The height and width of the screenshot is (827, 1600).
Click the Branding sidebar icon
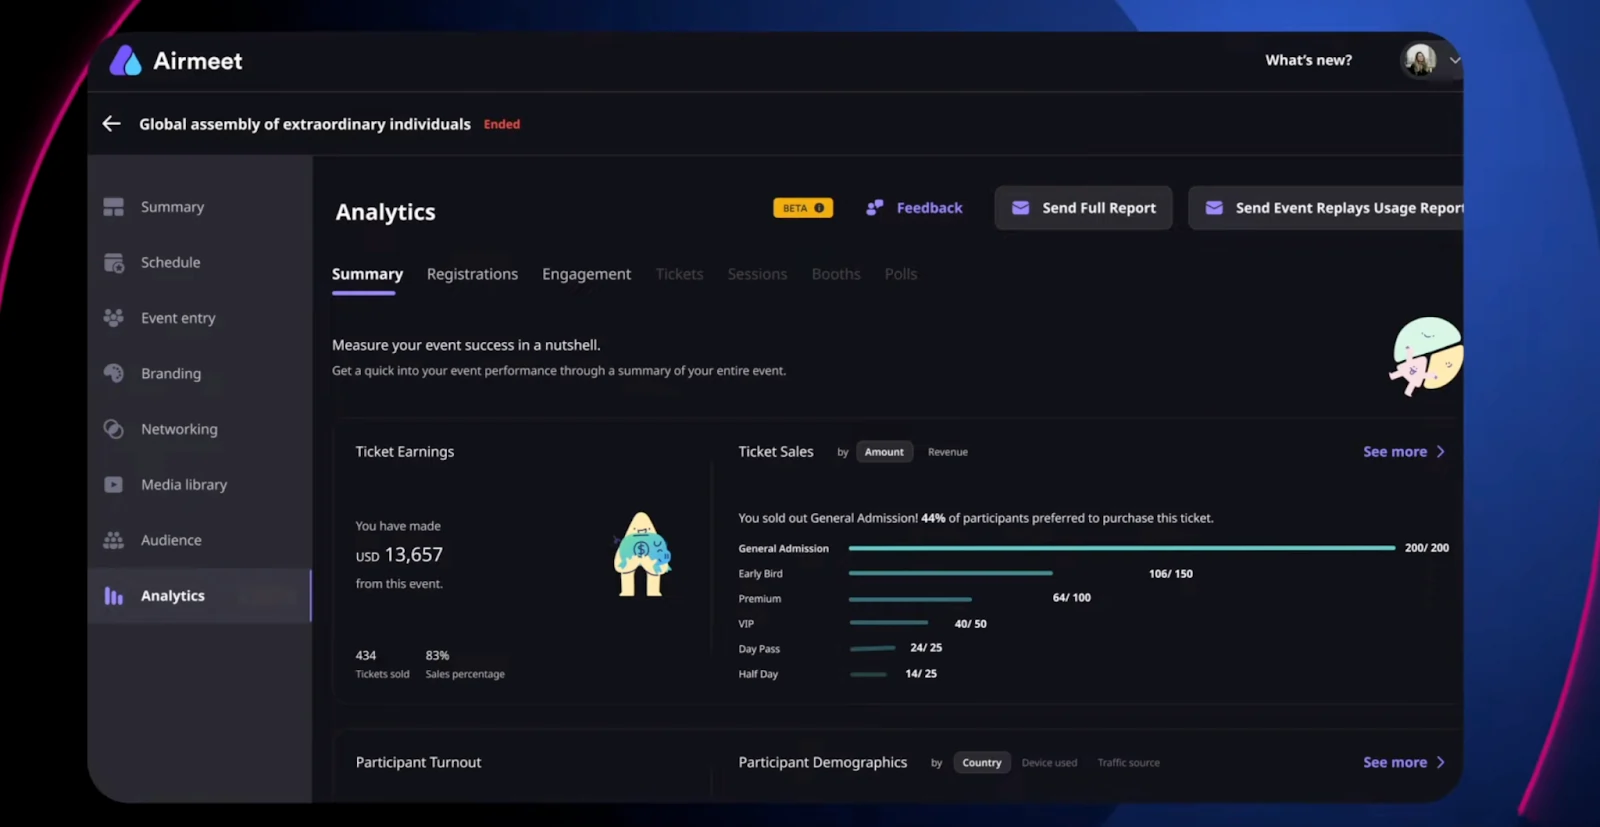pos(114,373)
